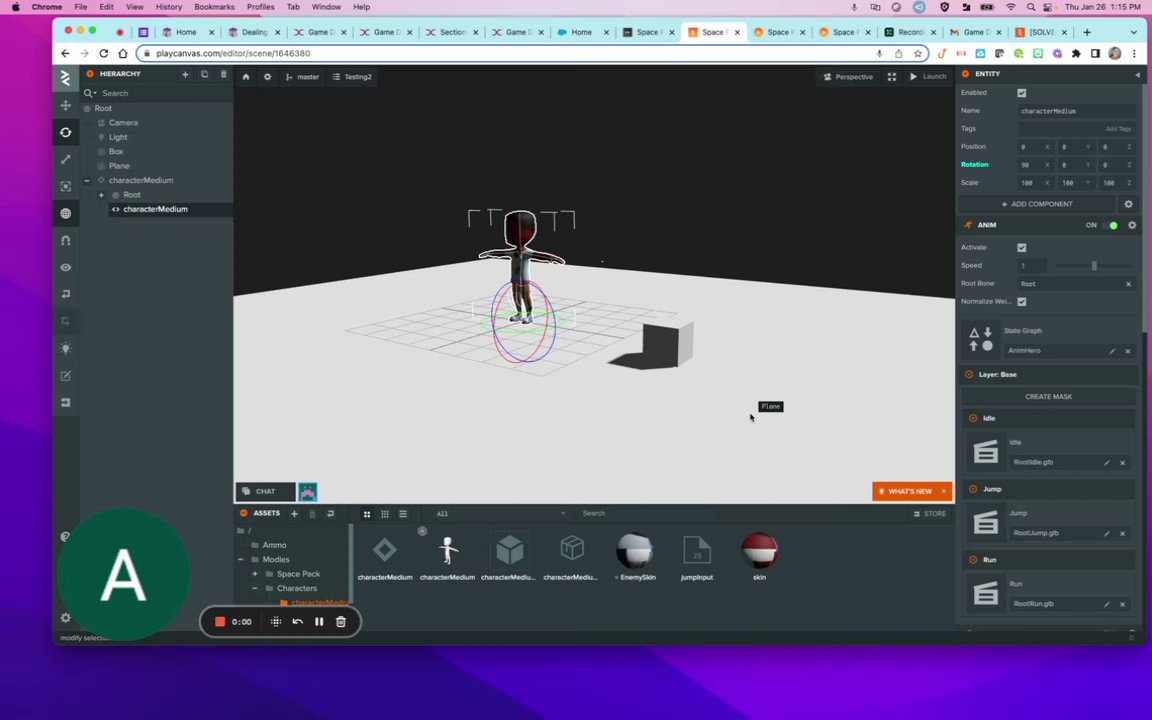Edit the AnimHero state graph pencil icon
This screenshot has width=1152, height=720.
(x=1112, y=351)
